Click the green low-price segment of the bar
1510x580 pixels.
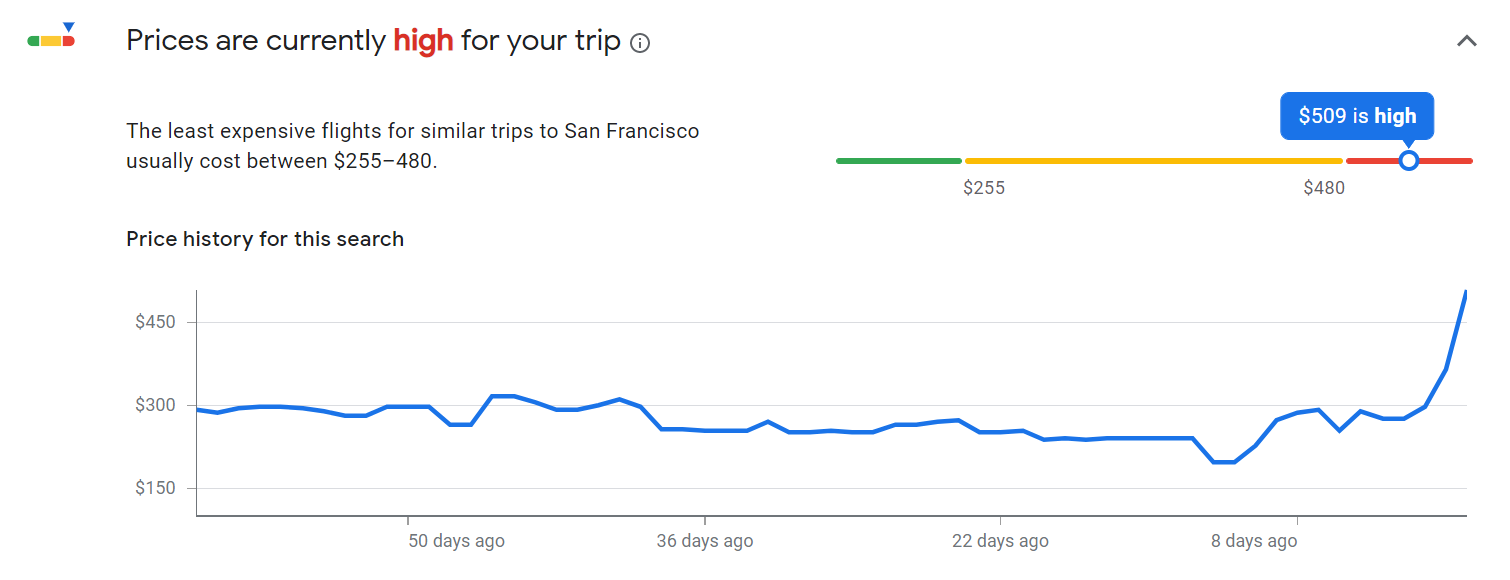point(898,160)
